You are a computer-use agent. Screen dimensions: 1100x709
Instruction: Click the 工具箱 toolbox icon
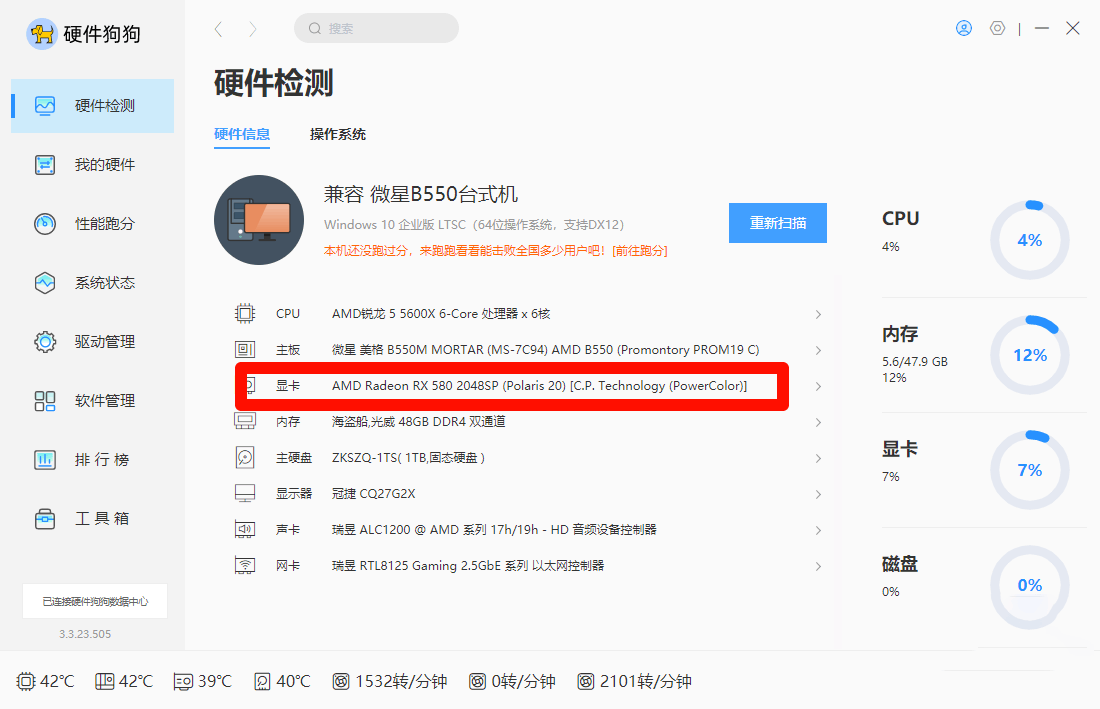(45, 518)
